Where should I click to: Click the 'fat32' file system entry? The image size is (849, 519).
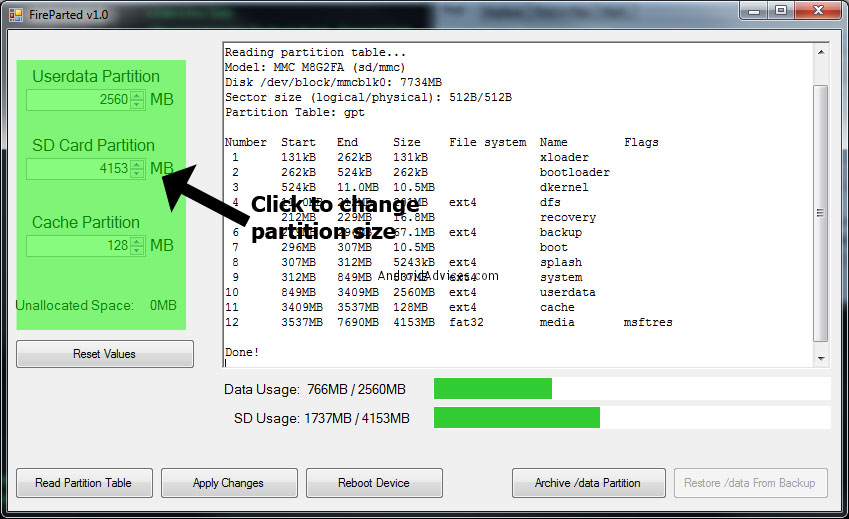tap(466, 323)
